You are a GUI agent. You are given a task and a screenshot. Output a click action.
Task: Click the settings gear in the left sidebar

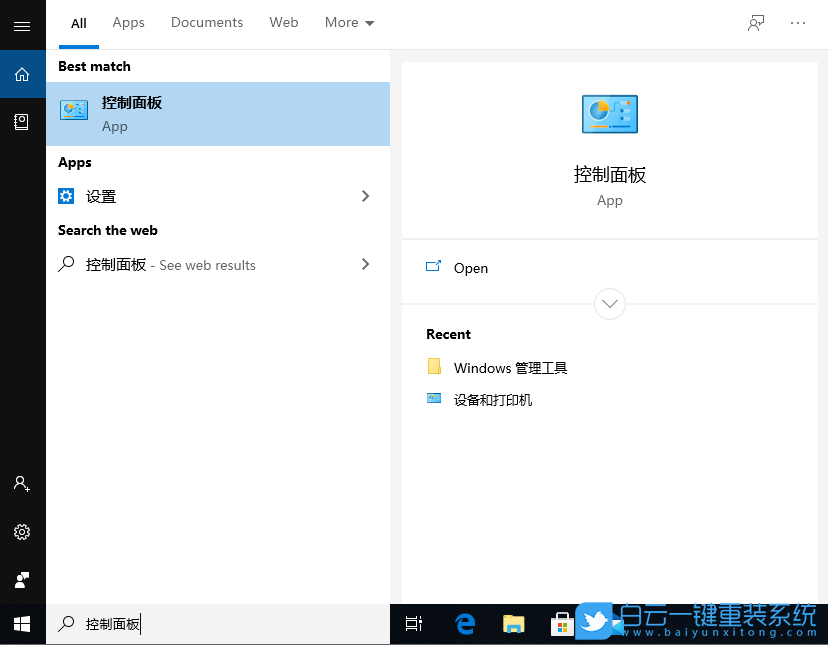22,532
